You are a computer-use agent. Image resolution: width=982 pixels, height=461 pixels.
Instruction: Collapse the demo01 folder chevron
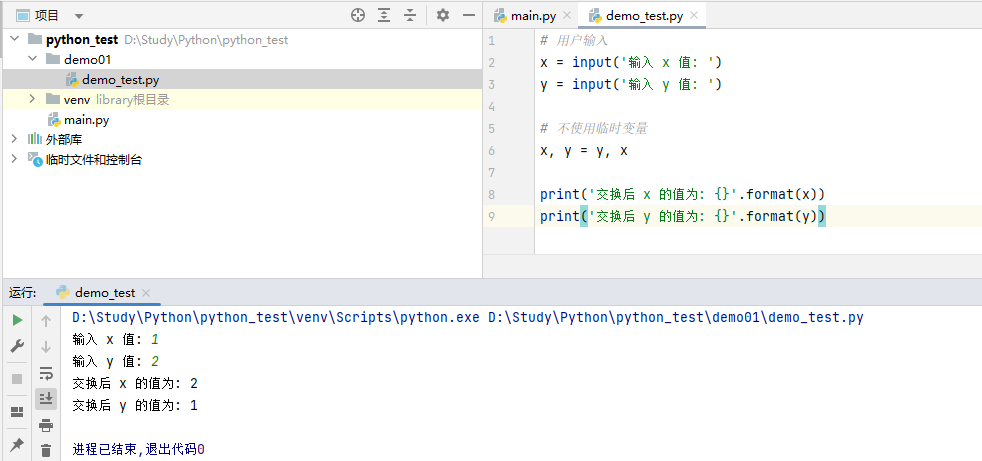pyautogui.click(x=32, y=60)
